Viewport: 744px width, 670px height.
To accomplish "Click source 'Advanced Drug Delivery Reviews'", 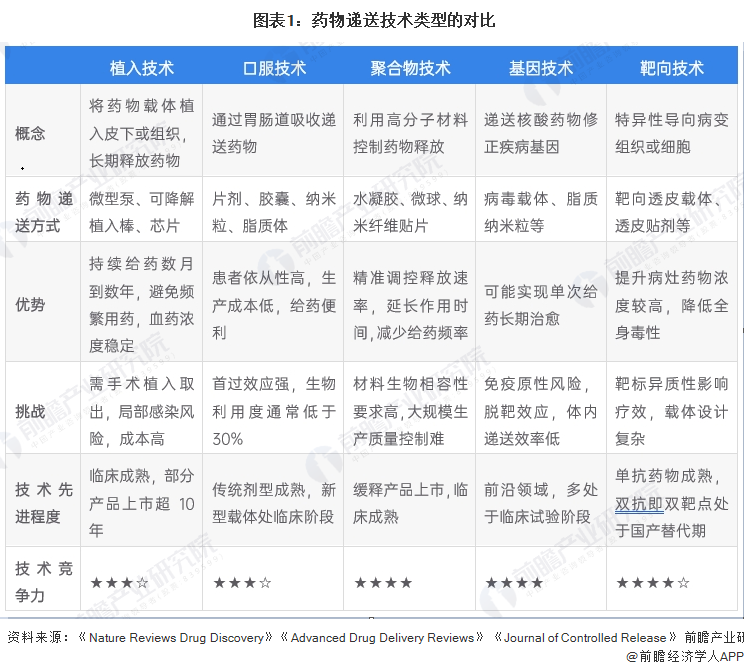I will pyautogui.click(x=382, y=637).
